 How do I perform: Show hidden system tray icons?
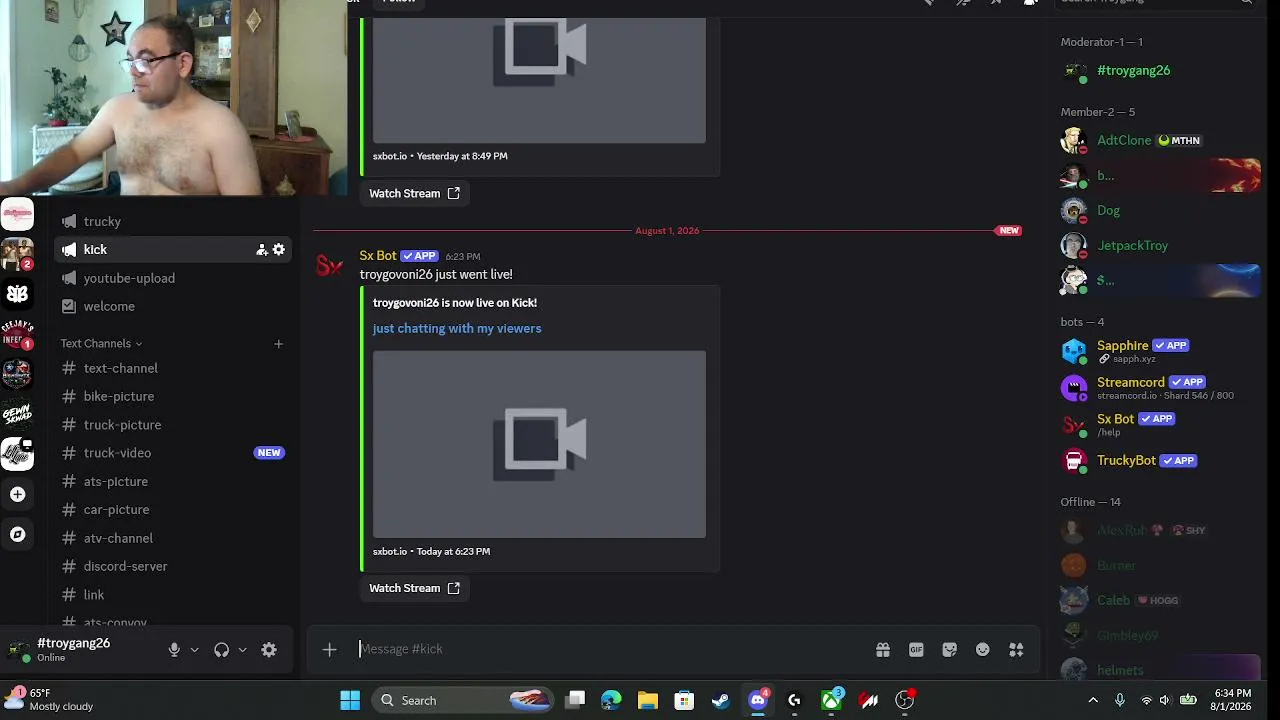tap(1093, 700)
